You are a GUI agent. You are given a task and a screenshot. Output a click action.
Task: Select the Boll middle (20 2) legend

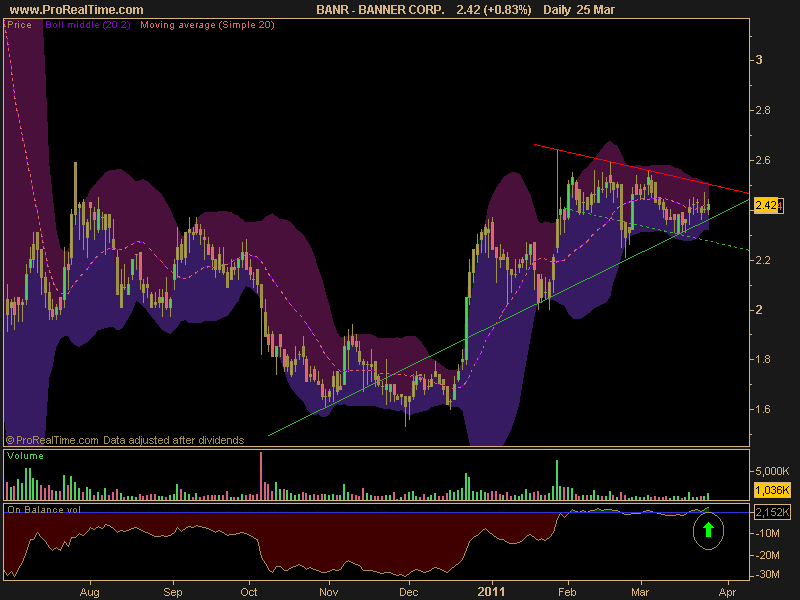point(88,25)
